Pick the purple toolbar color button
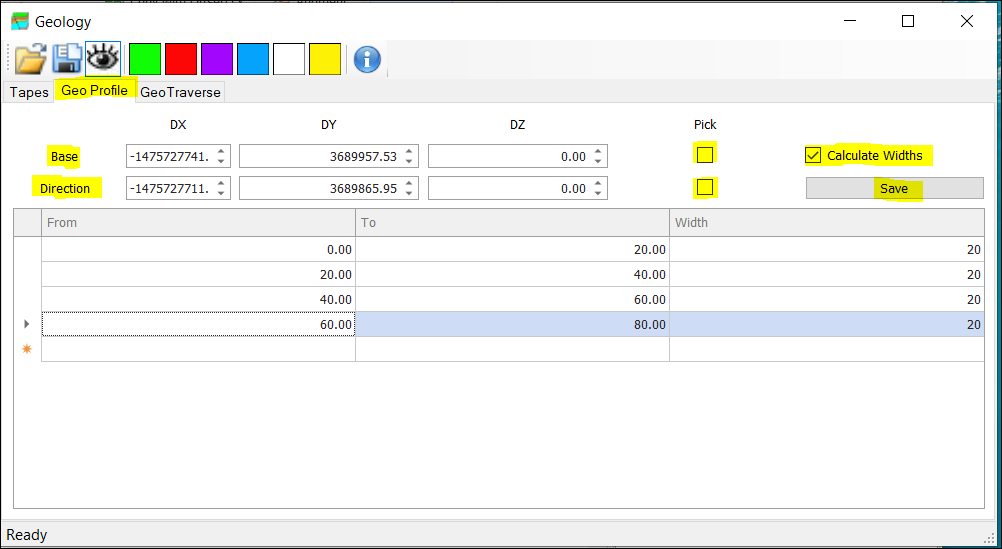 point(217,59)
